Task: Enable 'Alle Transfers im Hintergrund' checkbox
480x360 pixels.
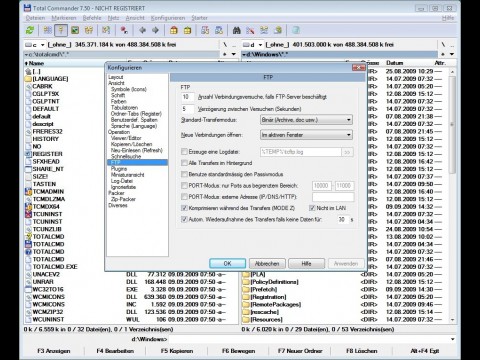Action: pos(184,163)
